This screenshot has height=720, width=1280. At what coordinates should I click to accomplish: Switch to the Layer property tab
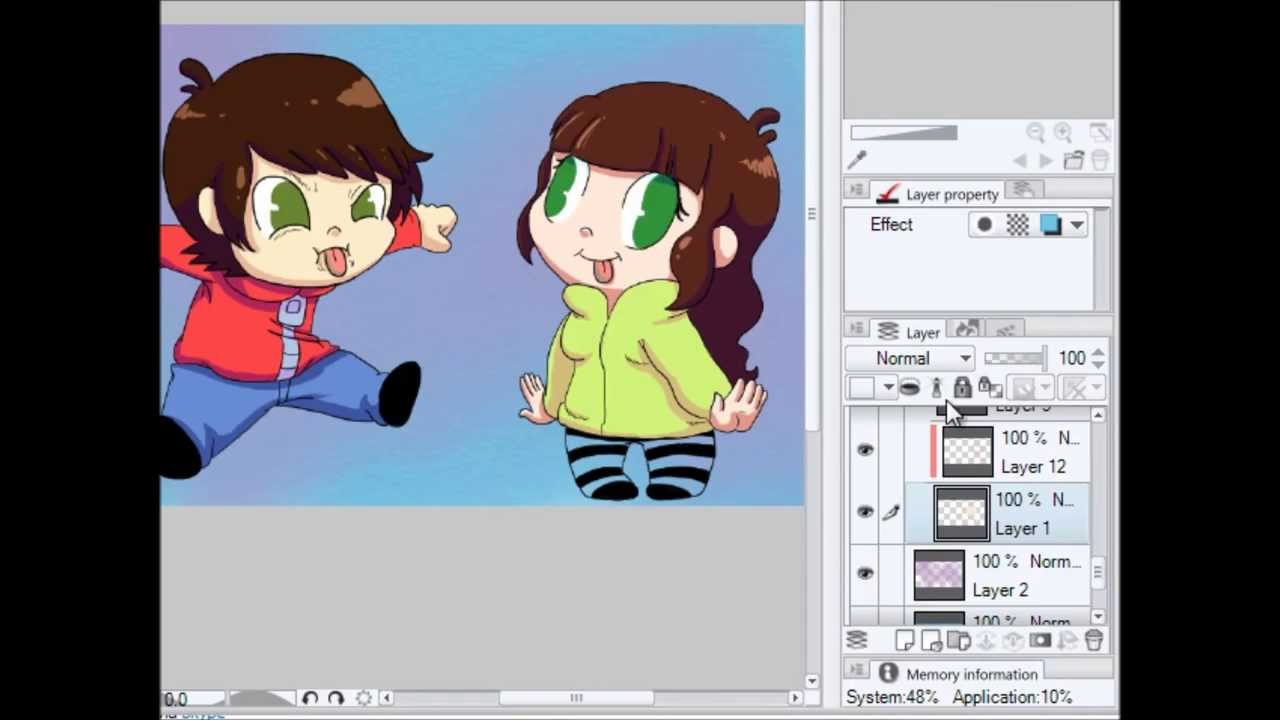tap(940, 194)
